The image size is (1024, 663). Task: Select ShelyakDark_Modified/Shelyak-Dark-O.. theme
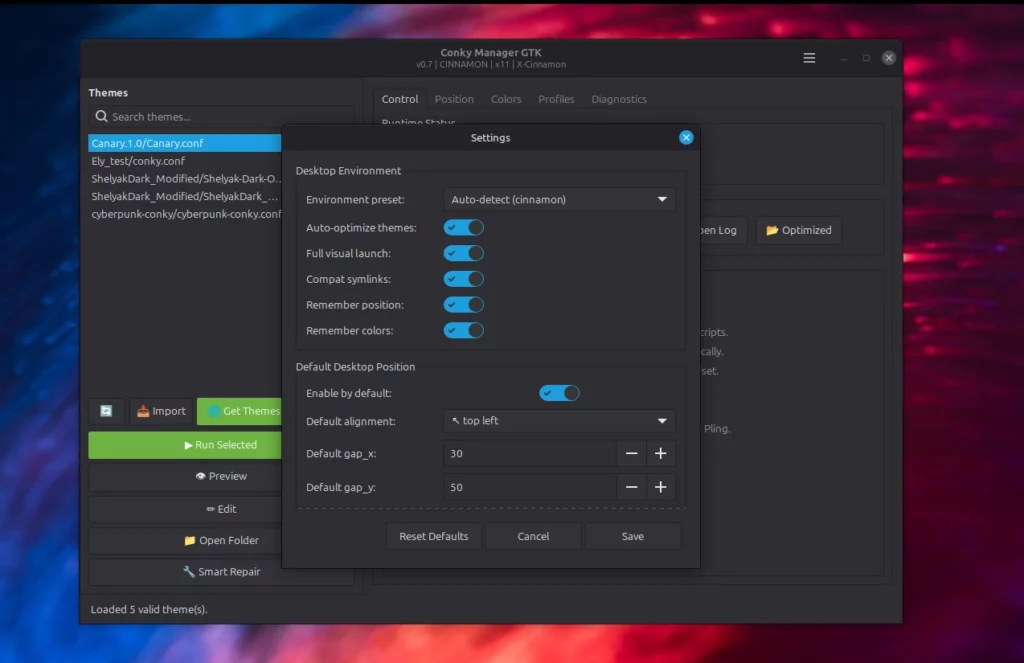[185, 178]
